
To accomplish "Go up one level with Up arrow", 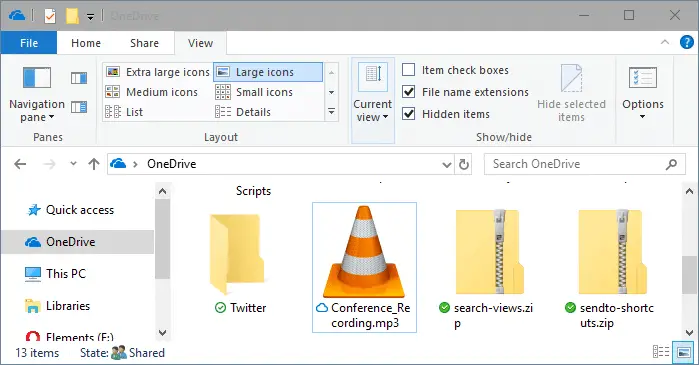I will click(x=94, y=164).
